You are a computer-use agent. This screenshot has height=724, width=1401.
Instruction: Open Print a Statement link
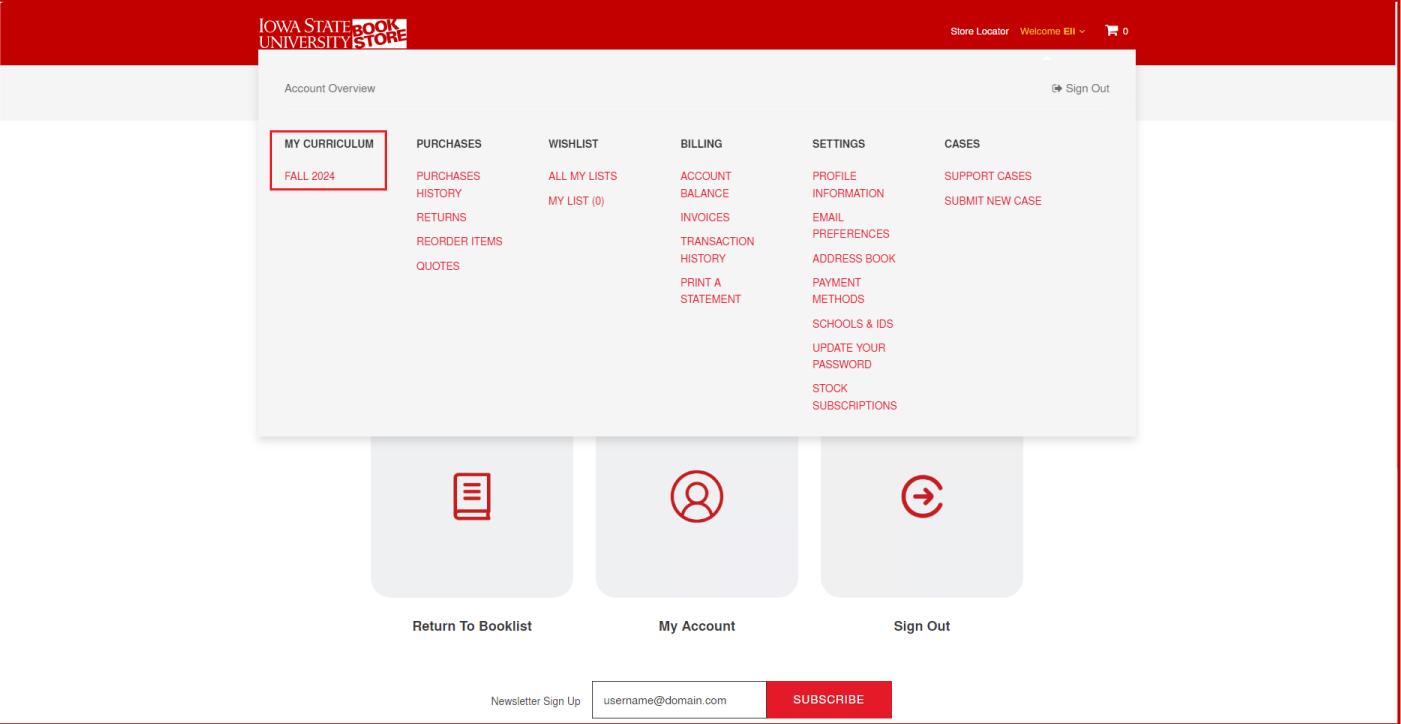click(x=710, y=290)
